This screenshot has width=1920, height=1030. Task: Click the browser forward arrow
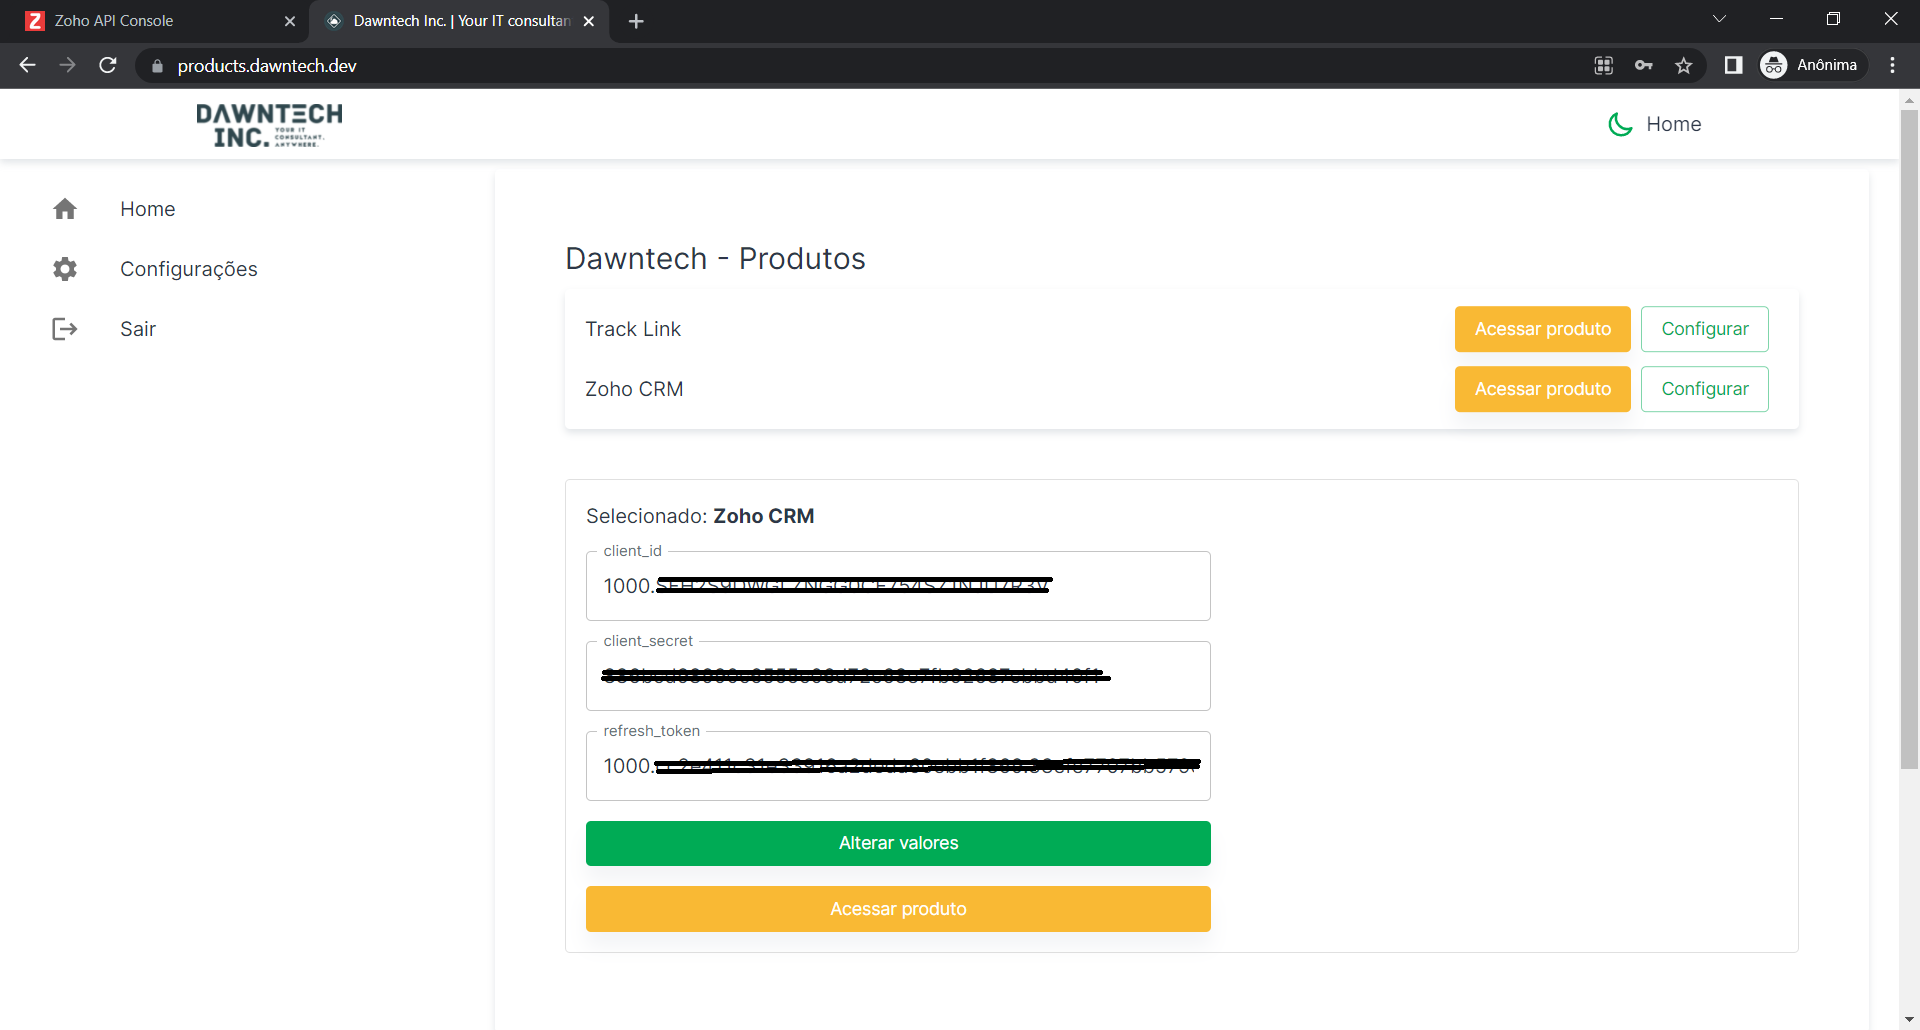[67, 65]
